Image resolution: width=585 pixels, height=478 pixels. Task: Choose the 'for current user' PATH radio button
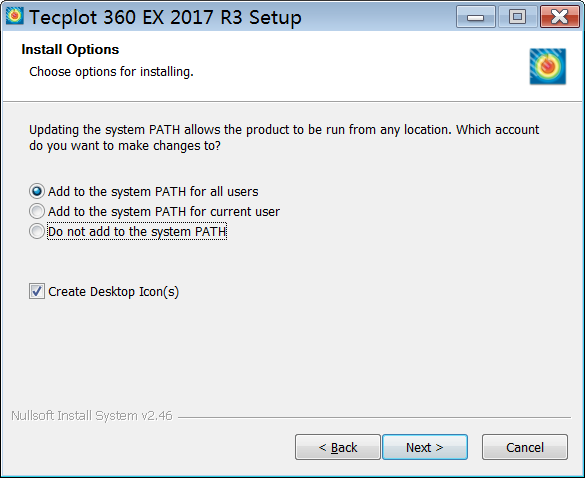point(37,211)
